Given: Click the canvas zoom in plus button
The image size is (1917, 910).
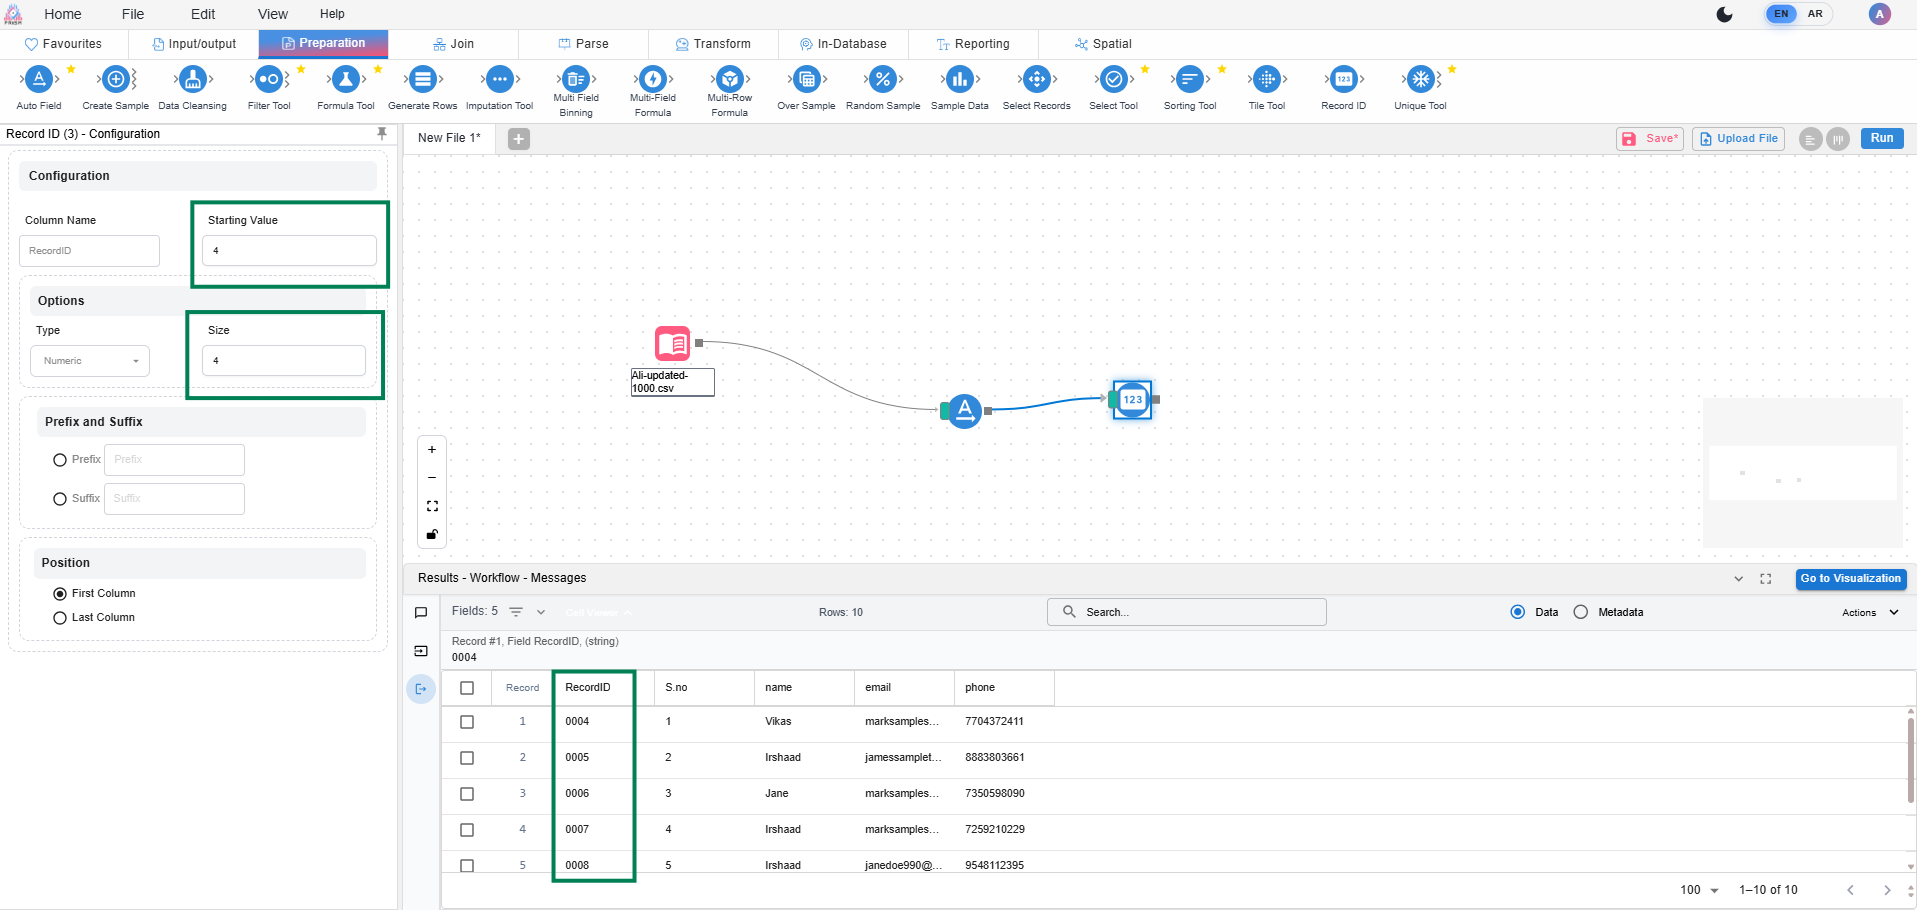Looking at the screenshot, I should [x=432, y=450].
